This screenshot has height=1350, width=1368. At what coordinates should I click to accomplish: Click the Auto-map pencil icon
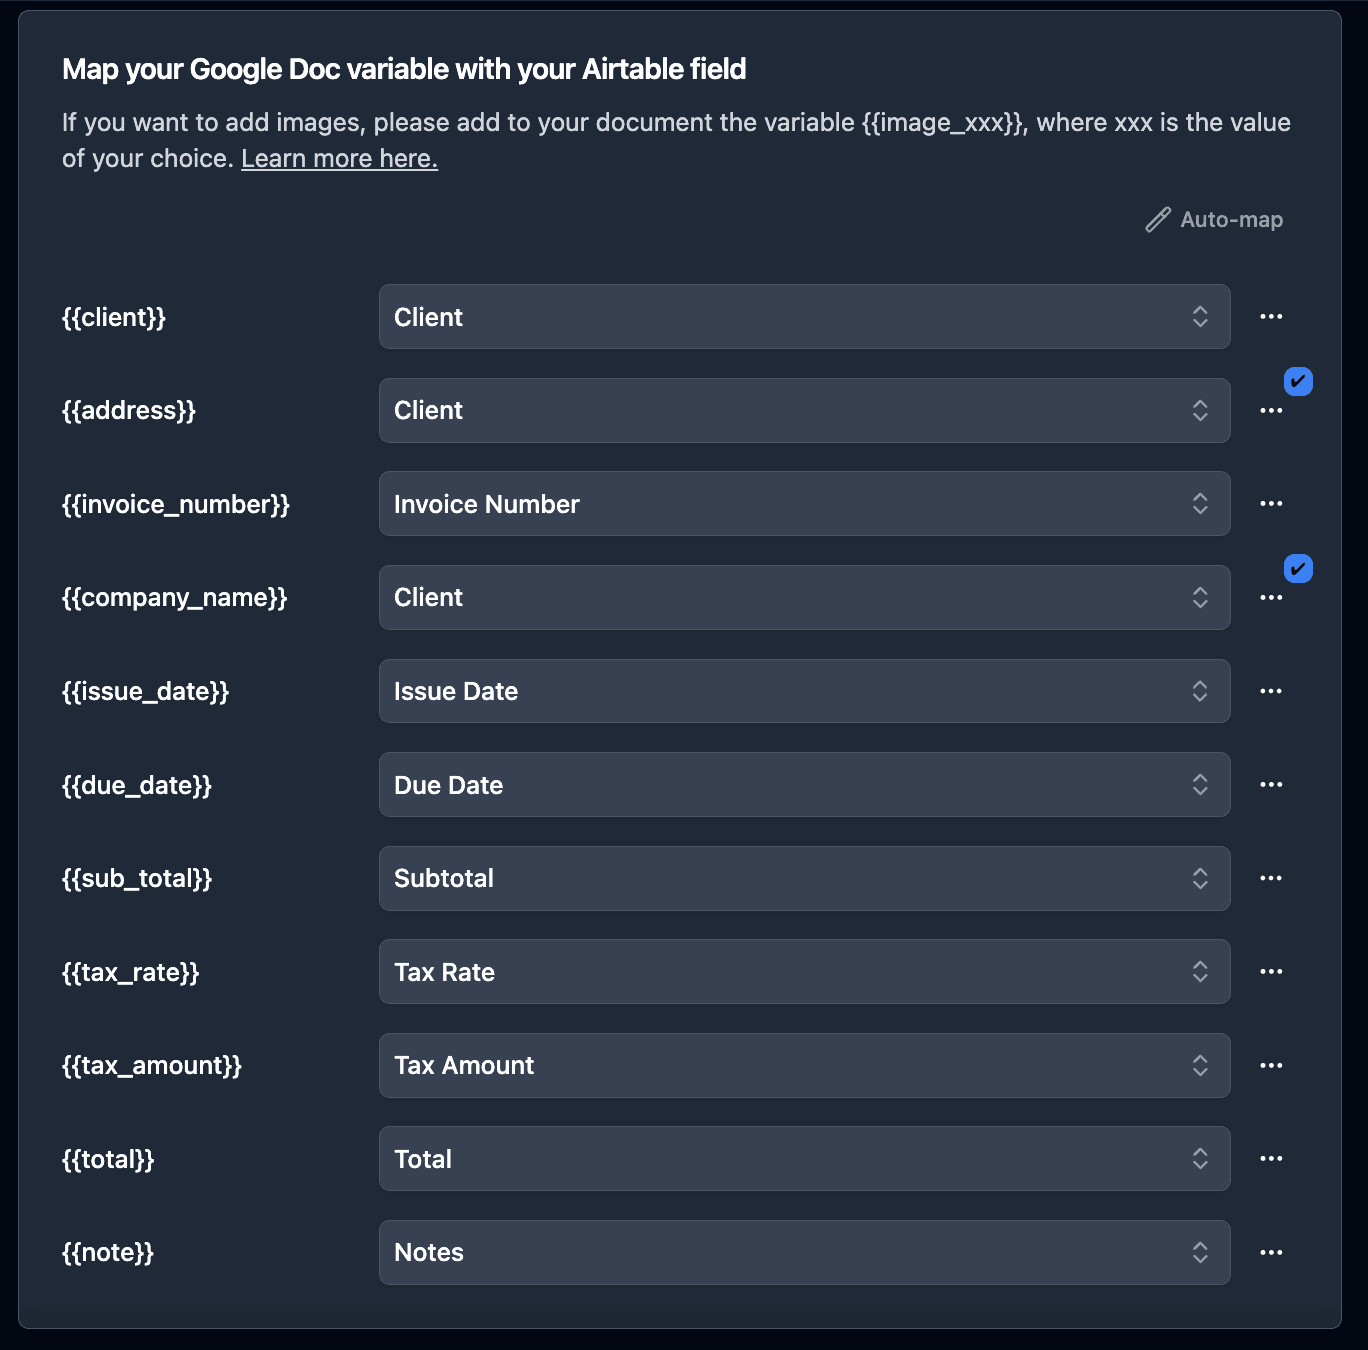pos(1158,220)
